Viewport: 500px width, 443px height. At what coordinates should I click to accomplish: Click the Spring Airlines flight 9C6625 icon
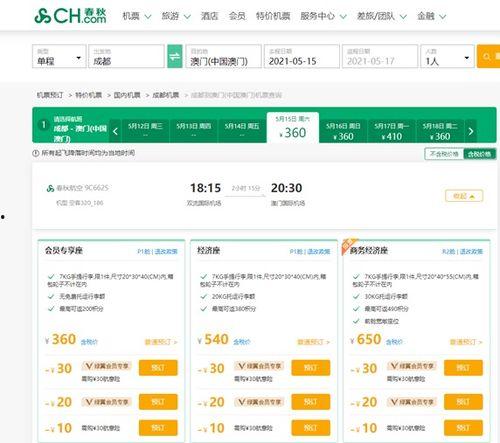coord(50,188)
